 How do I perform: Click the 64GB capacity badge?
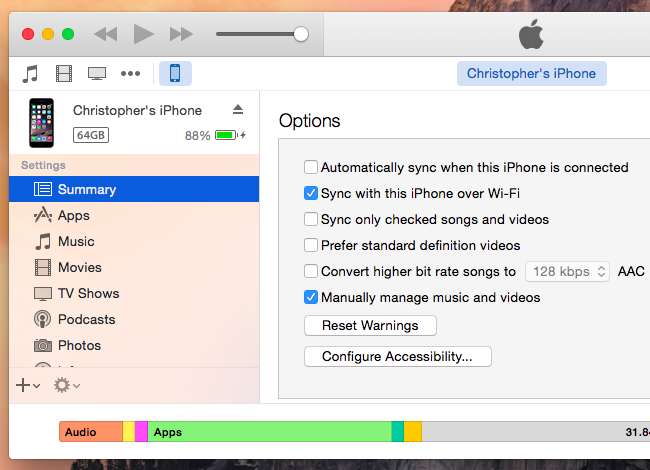tap(91, 135)
